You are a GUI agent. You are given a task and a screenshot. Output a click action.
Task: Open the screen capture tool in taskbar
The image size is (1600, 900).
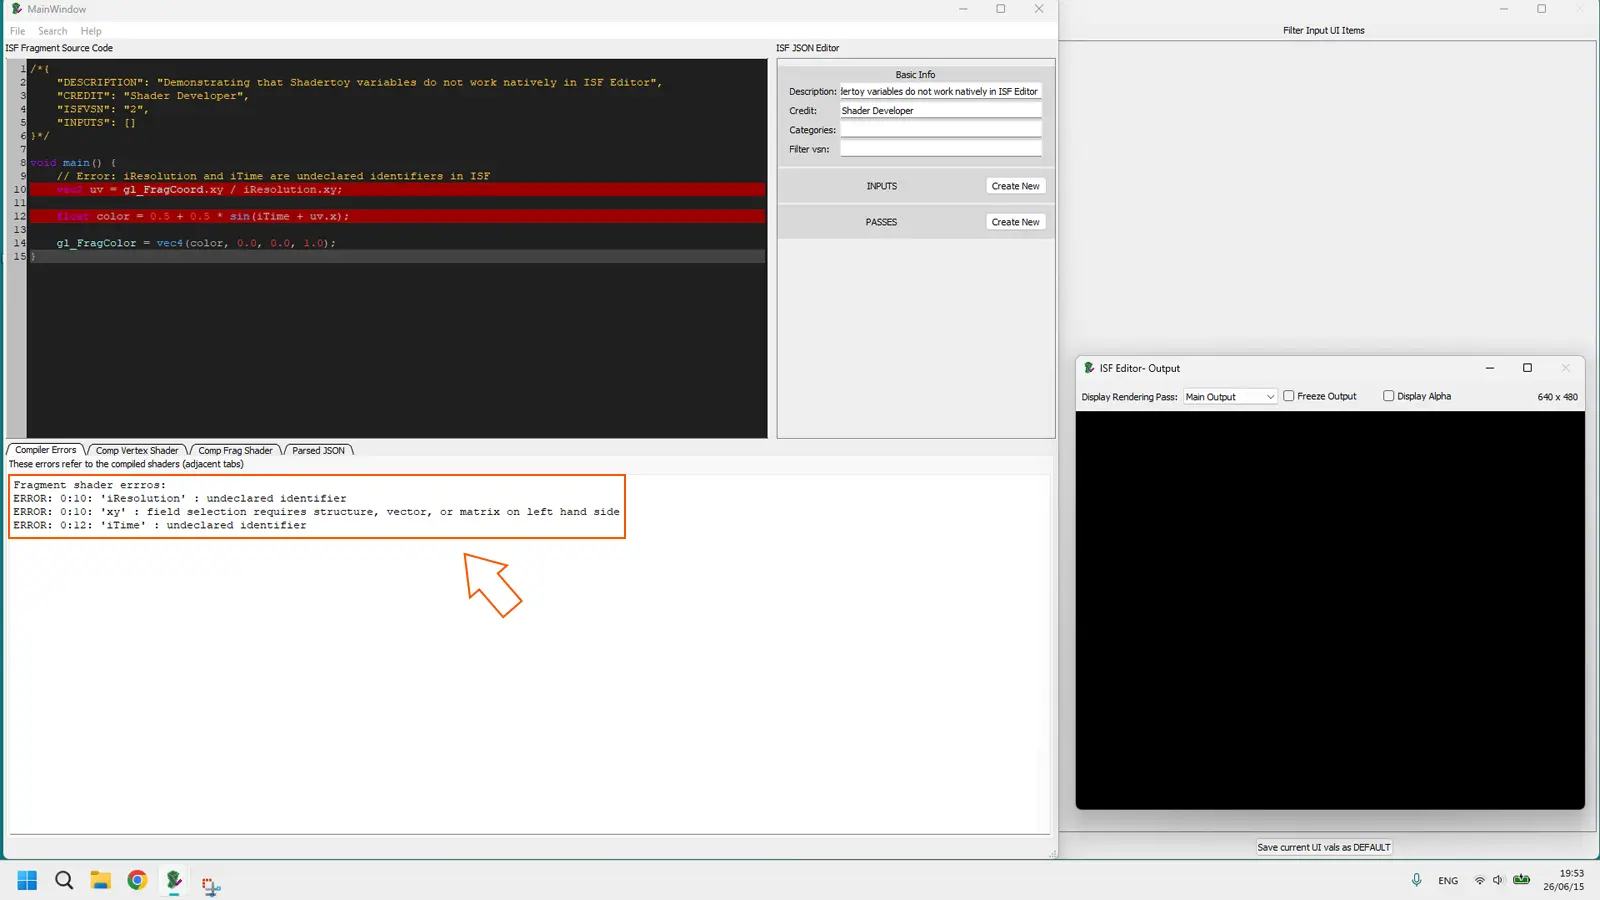(210, 885)
